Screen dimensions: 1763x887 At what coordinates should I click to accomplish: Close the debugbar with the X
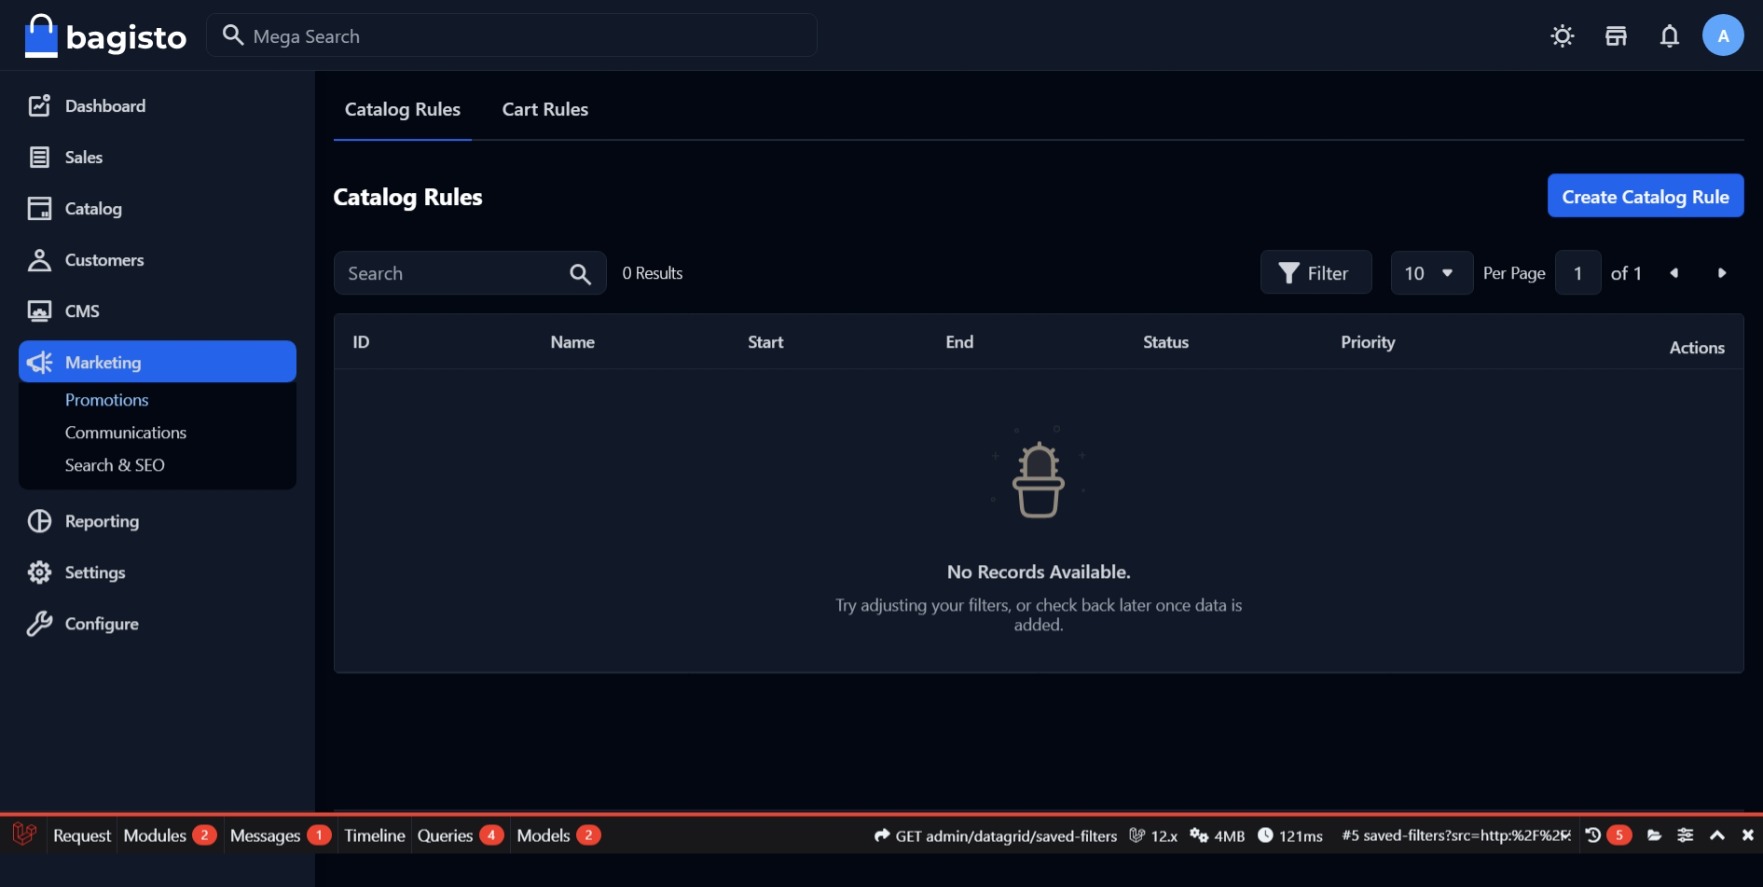coord(1747,835)
